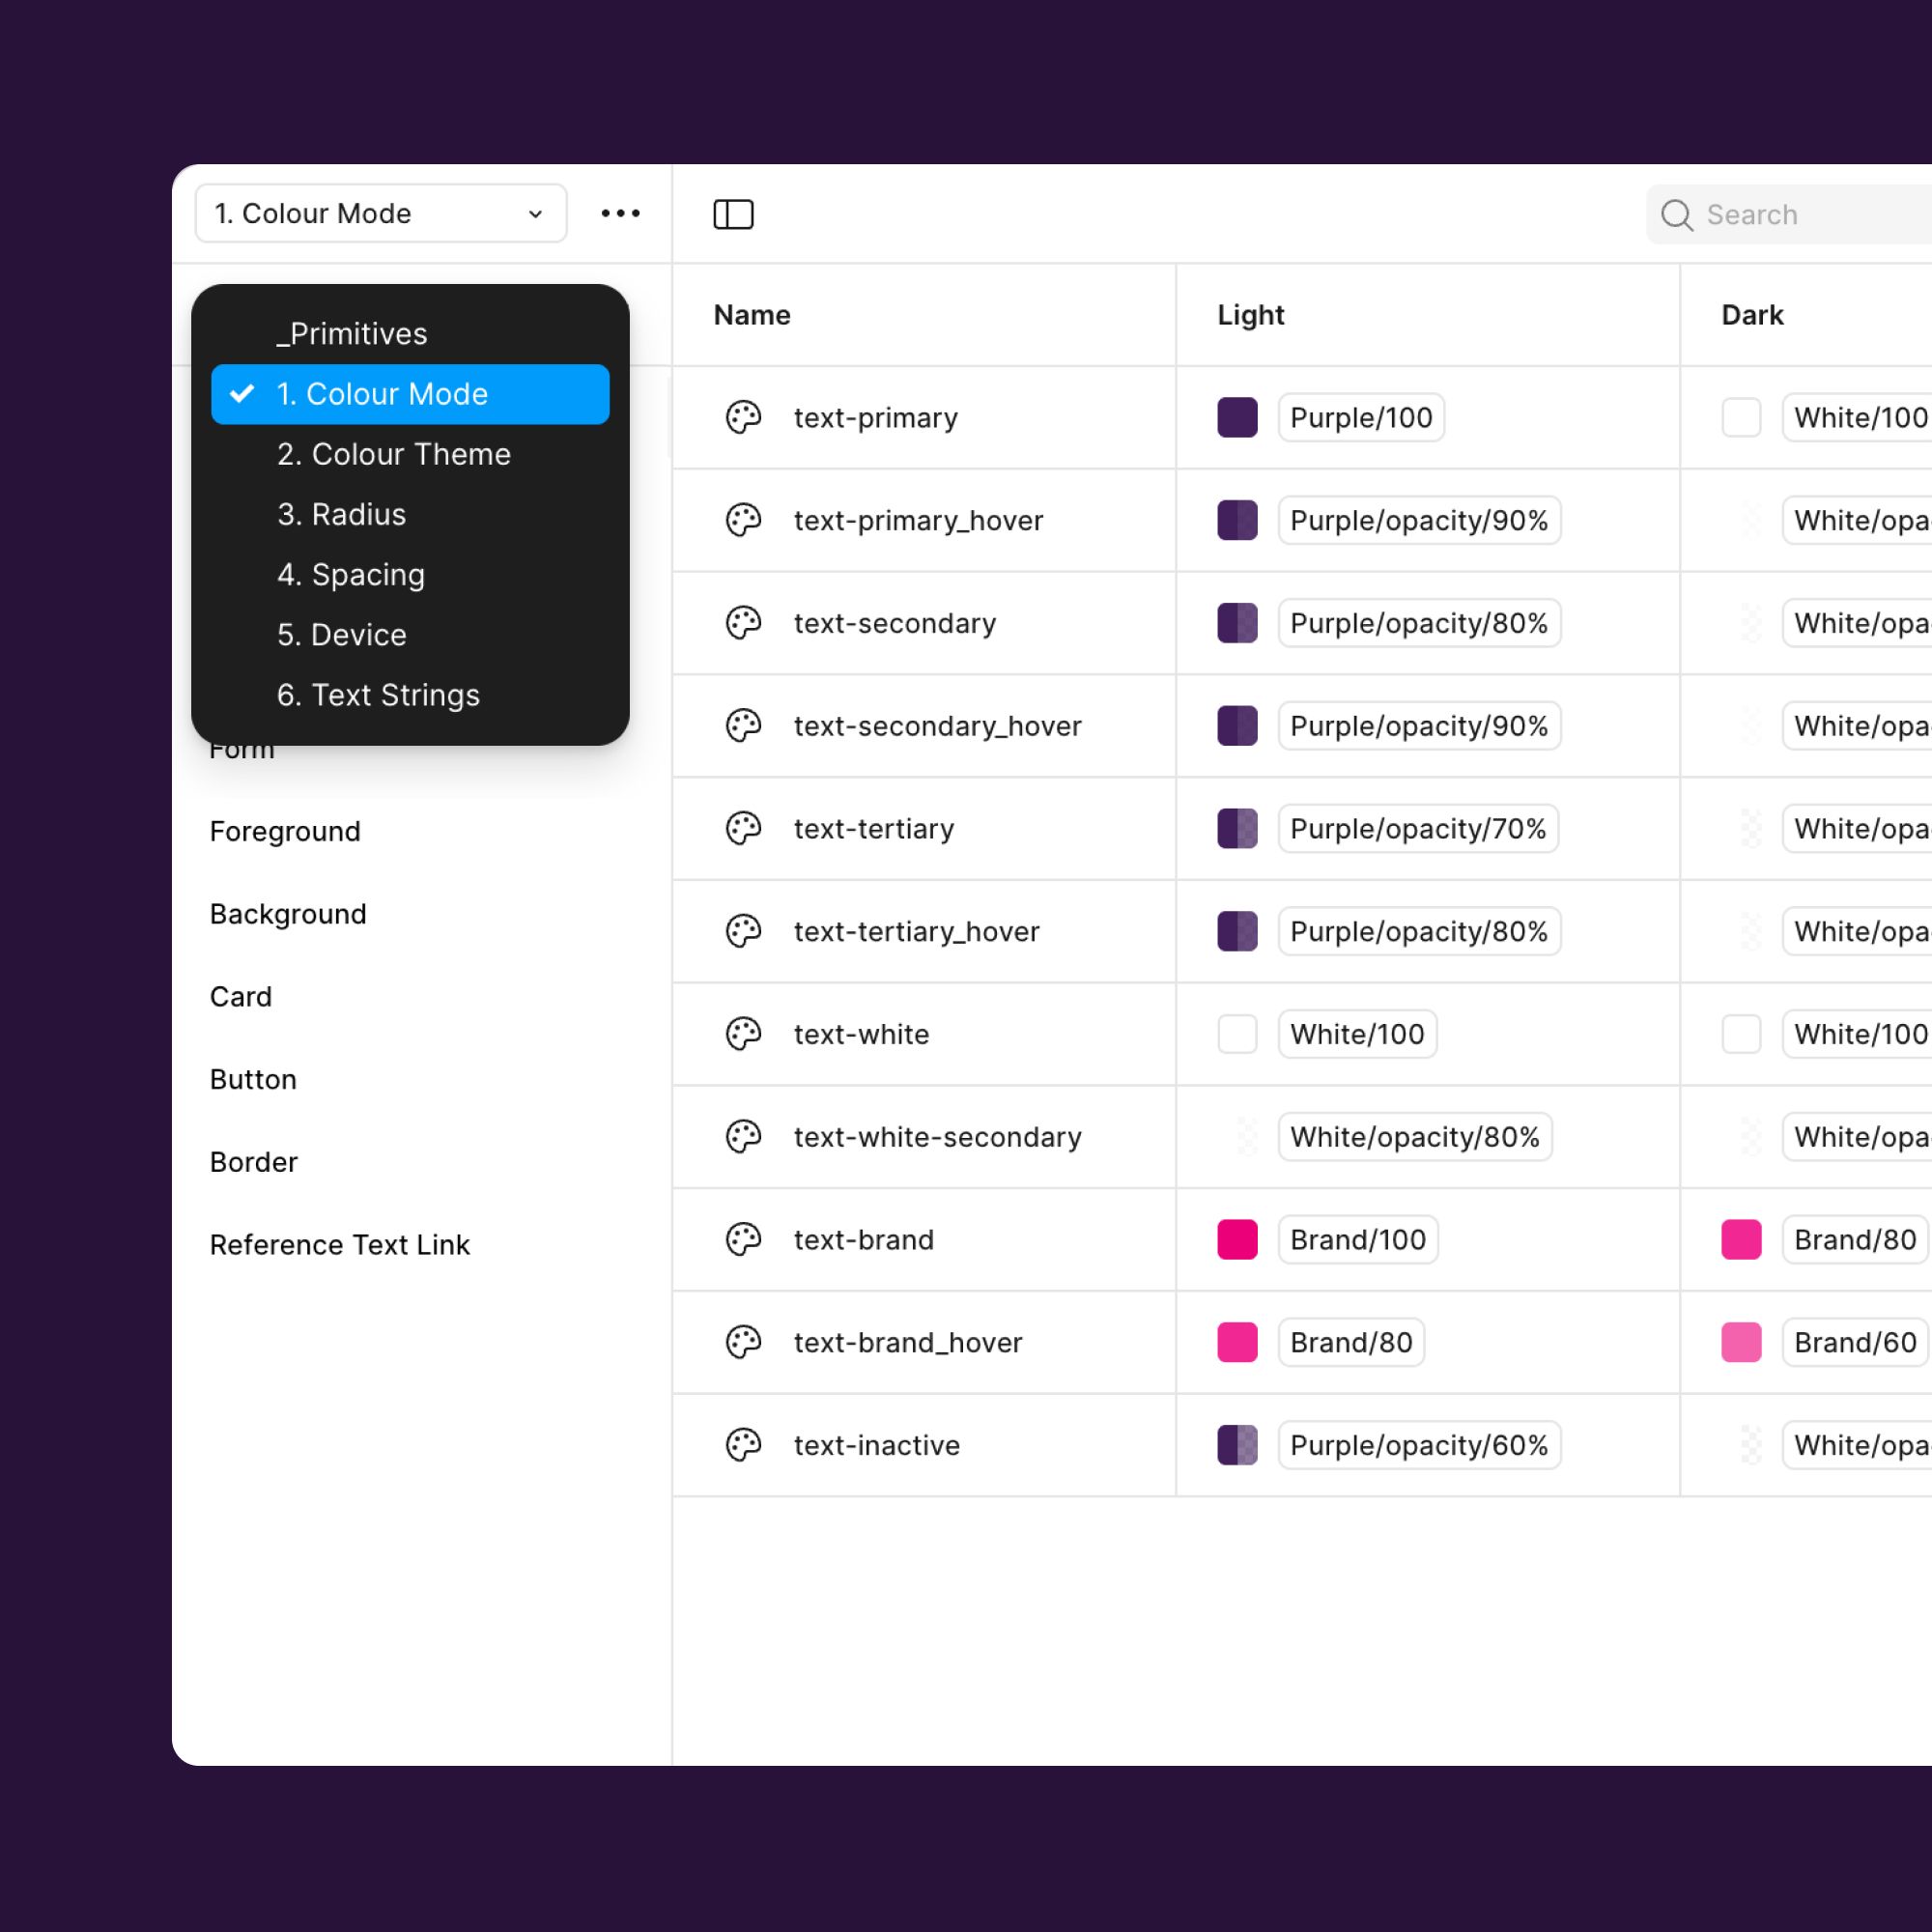1932x1932 pixels.
Task: Click the palette icon beside text-brand
Action: 743,1239
